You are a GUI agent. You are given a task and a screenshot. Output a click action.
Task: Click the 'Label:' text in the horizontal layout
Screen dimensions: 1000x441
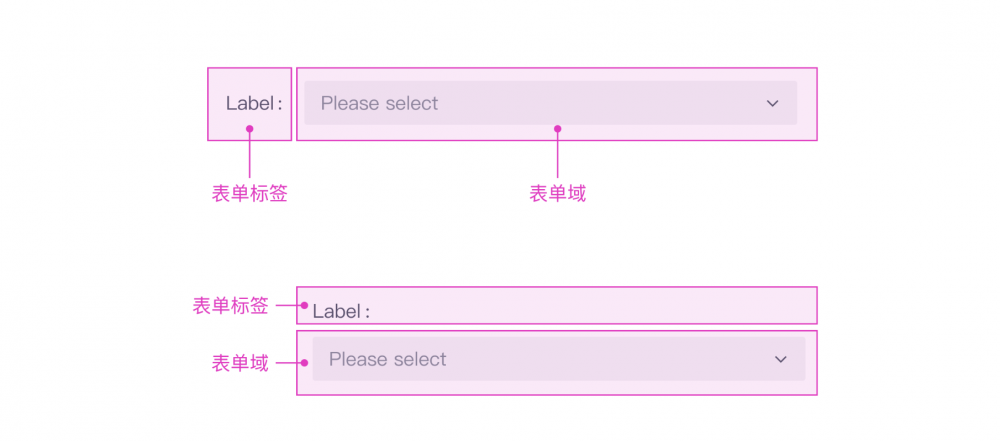(254, 103)
